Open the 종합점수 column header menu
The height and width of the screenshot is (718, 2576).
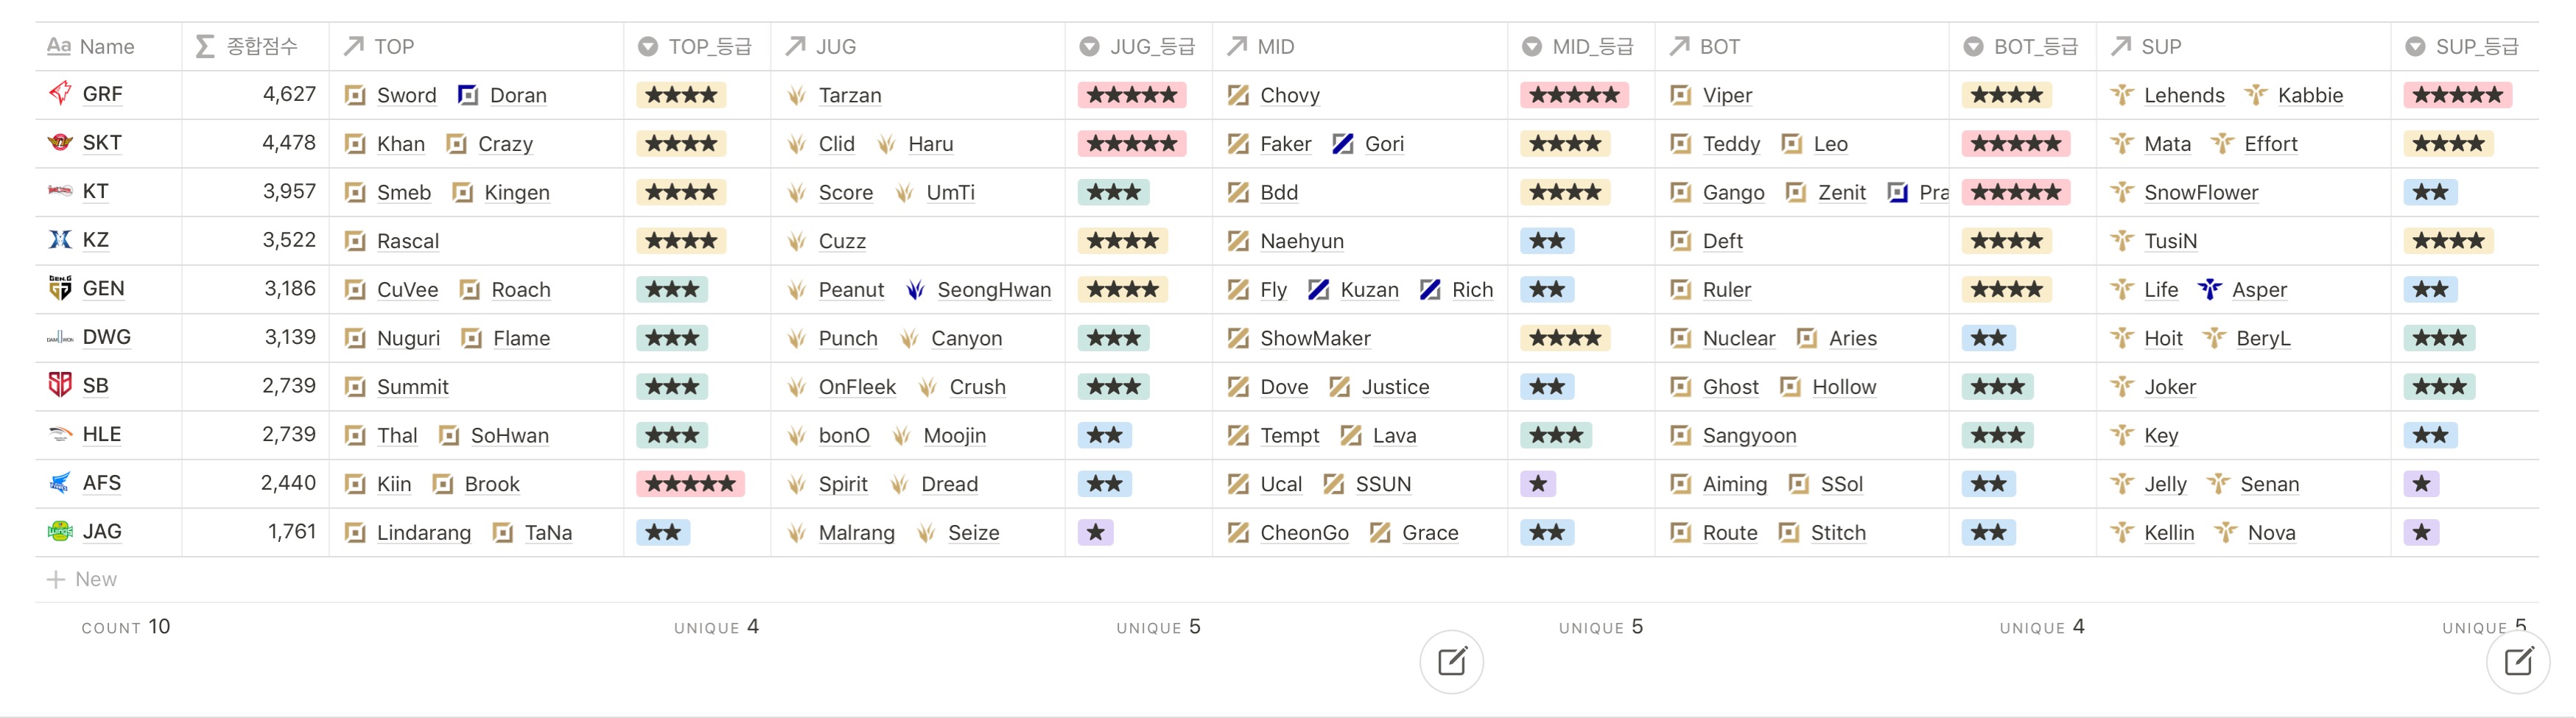point(256,47)
